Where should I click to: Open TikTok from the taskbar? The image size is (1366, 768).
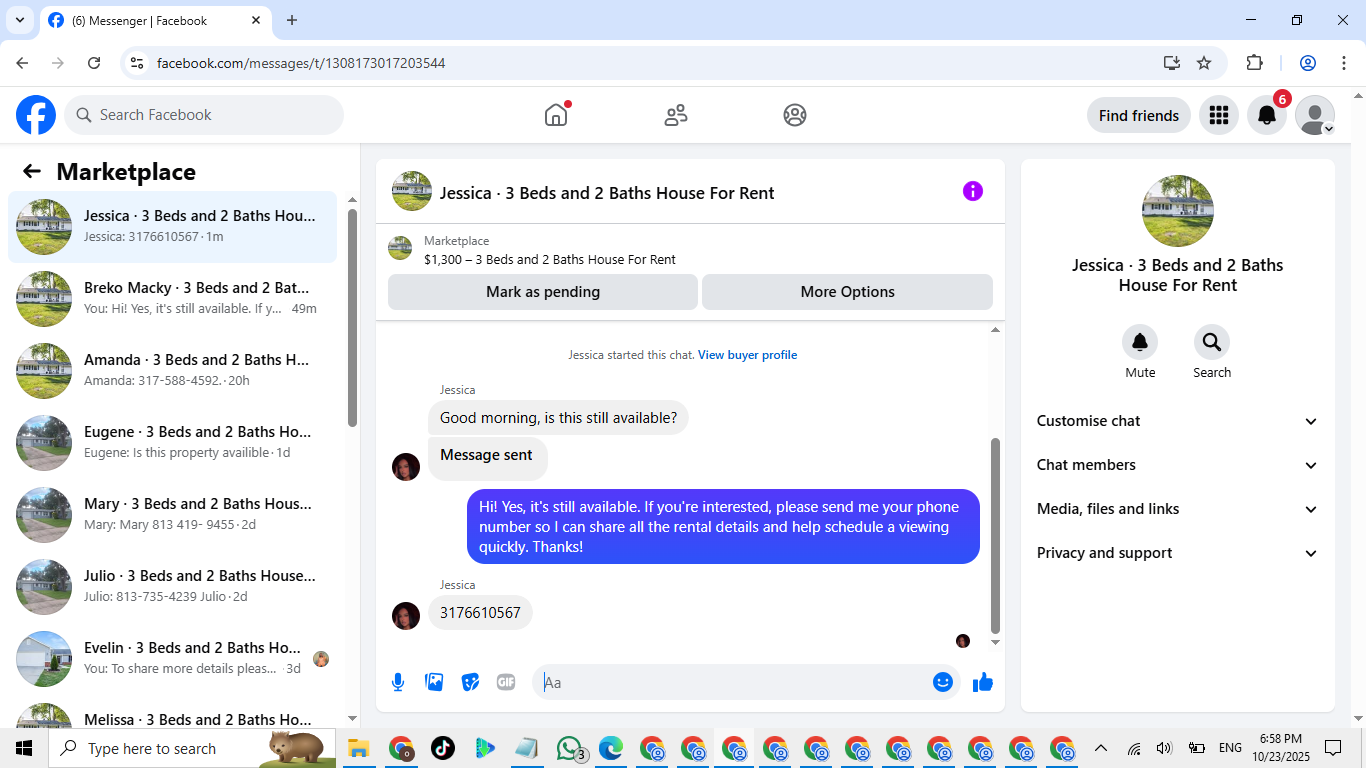point(443,748)
